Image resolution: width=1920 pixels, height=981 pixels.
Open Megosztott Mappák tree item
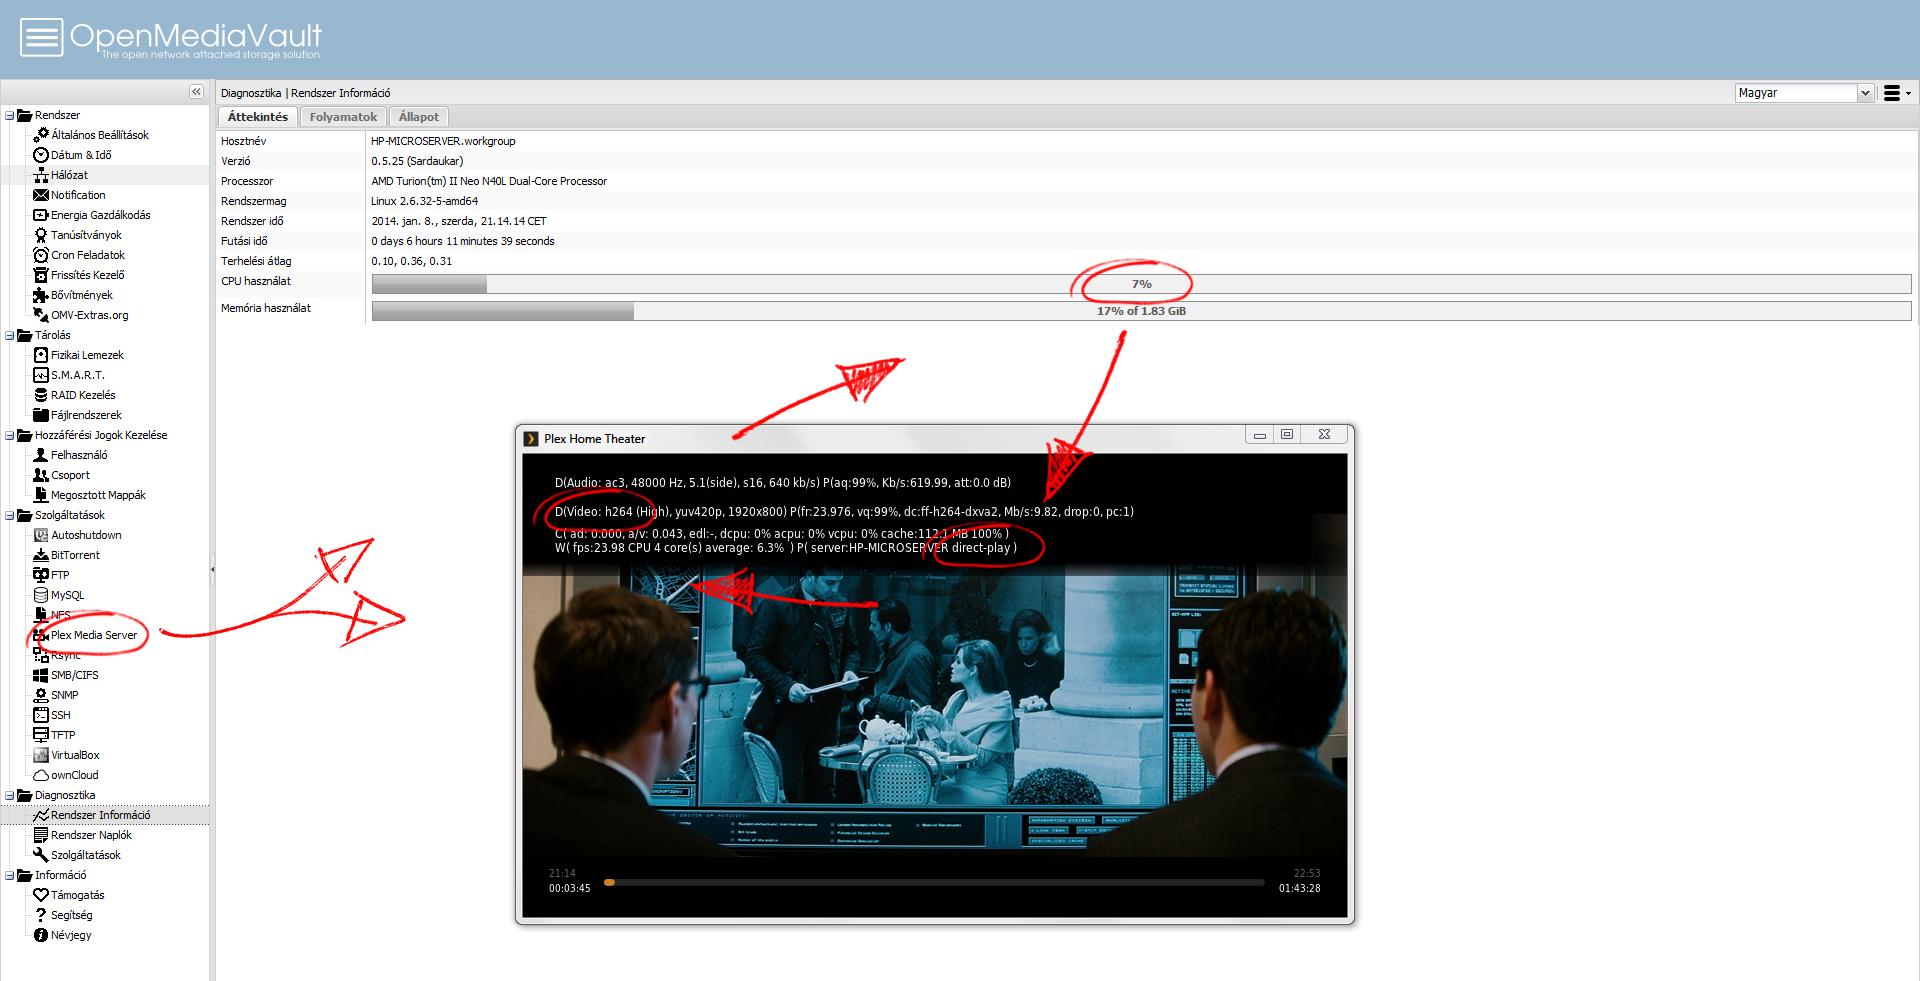pyautogui.click(x=98, y=495)
